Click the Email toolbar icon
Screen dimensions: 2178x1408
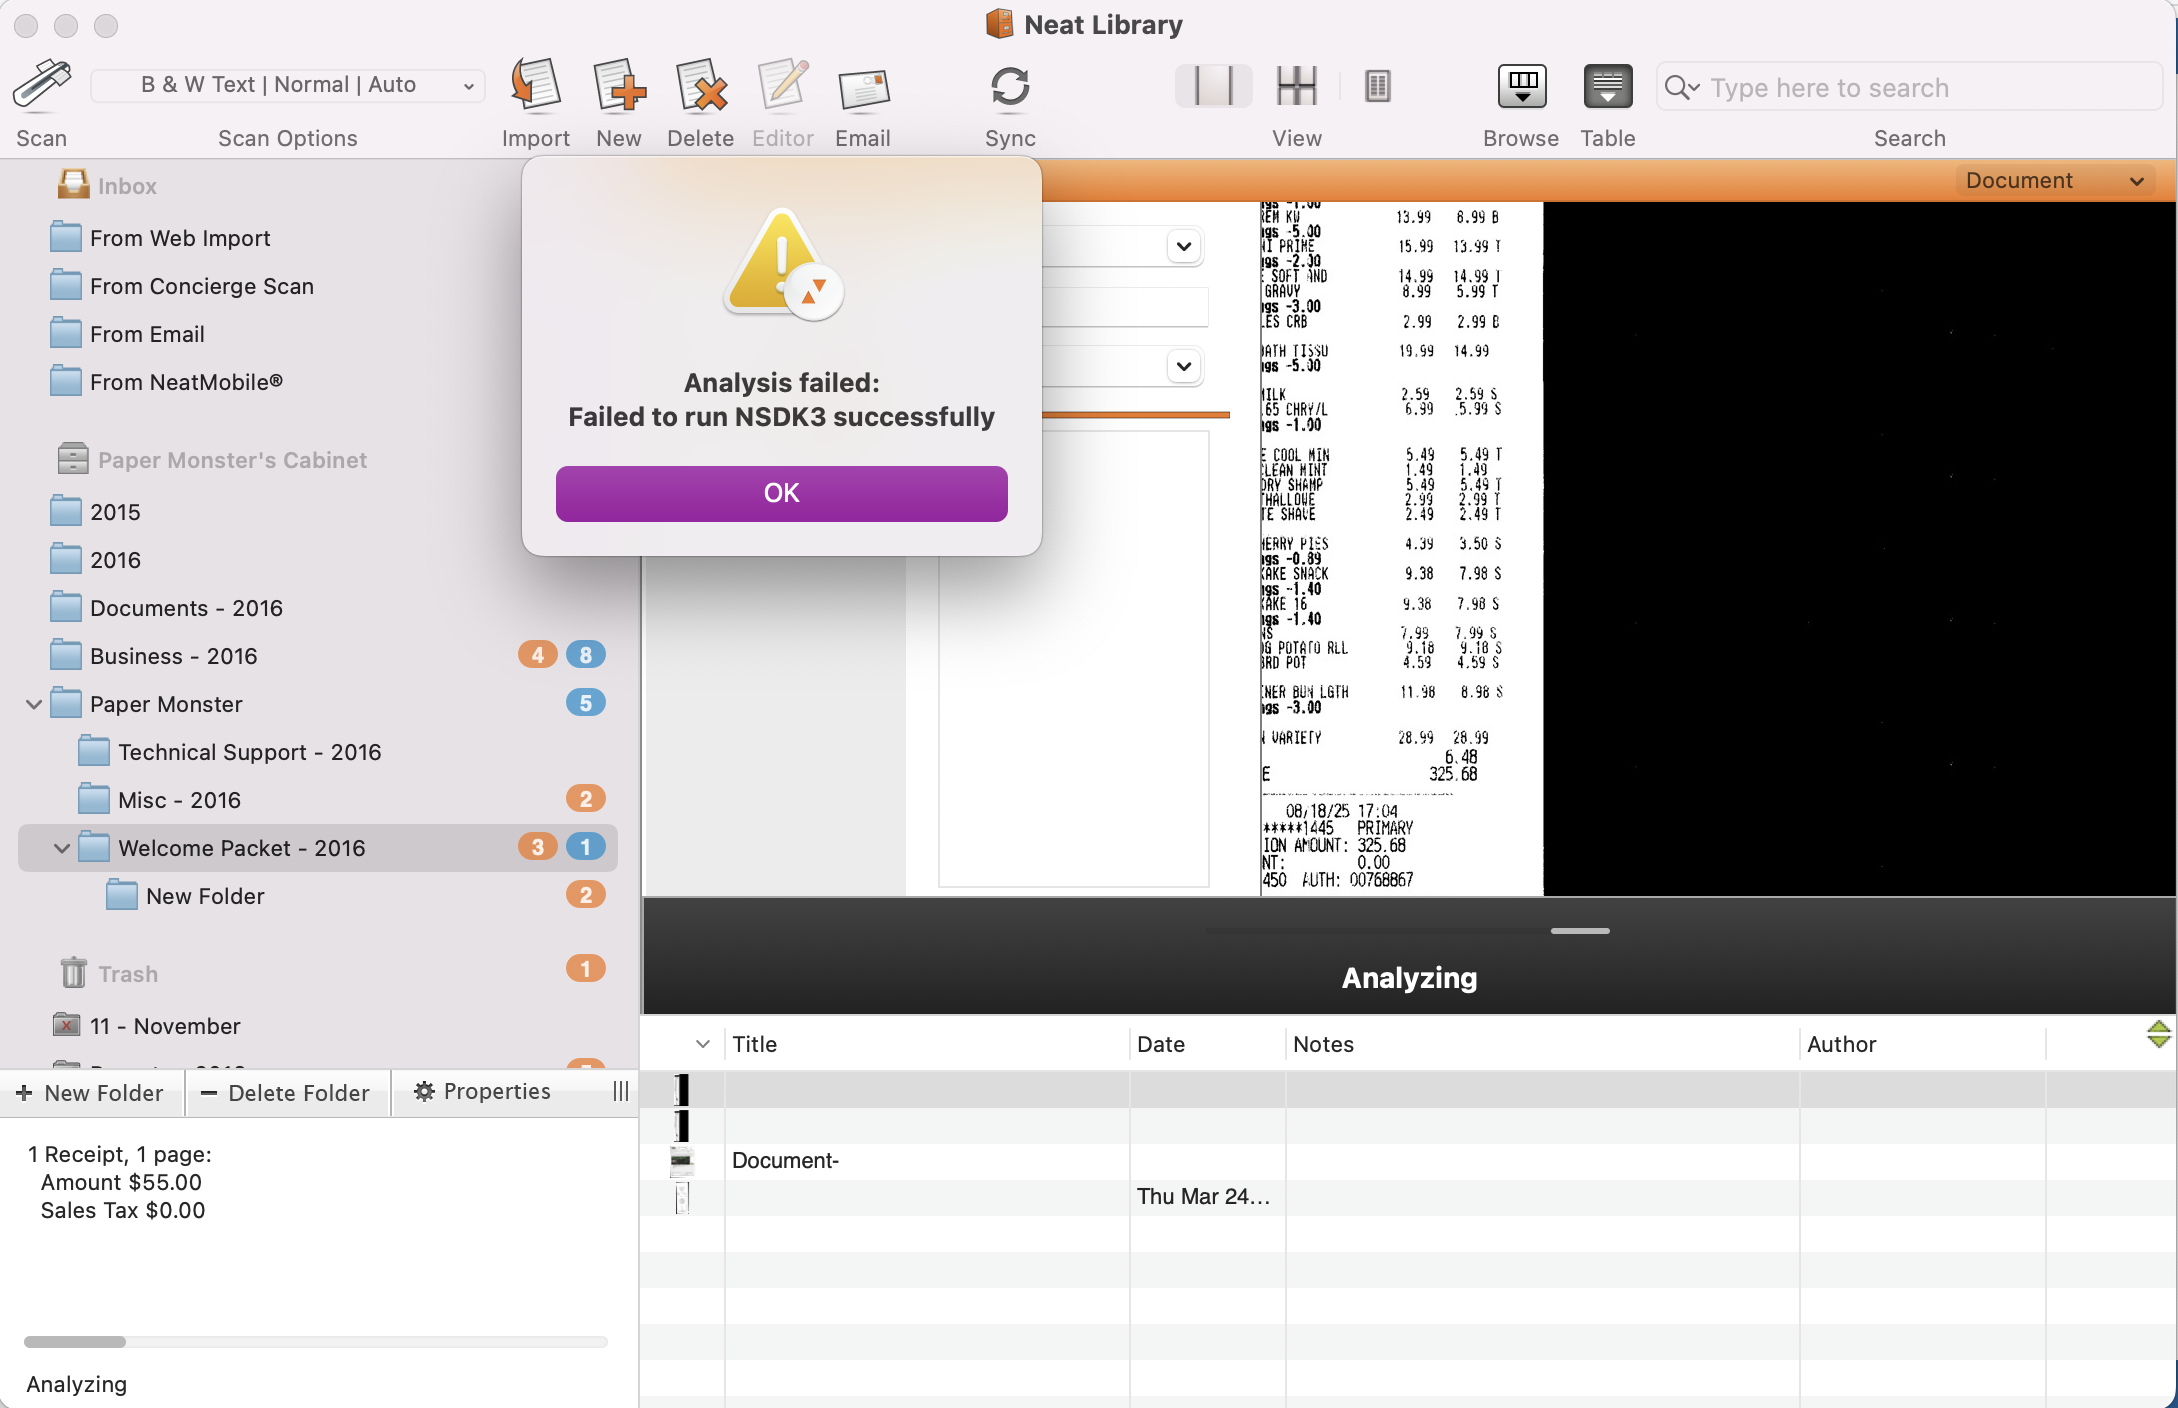click(862, 88)
